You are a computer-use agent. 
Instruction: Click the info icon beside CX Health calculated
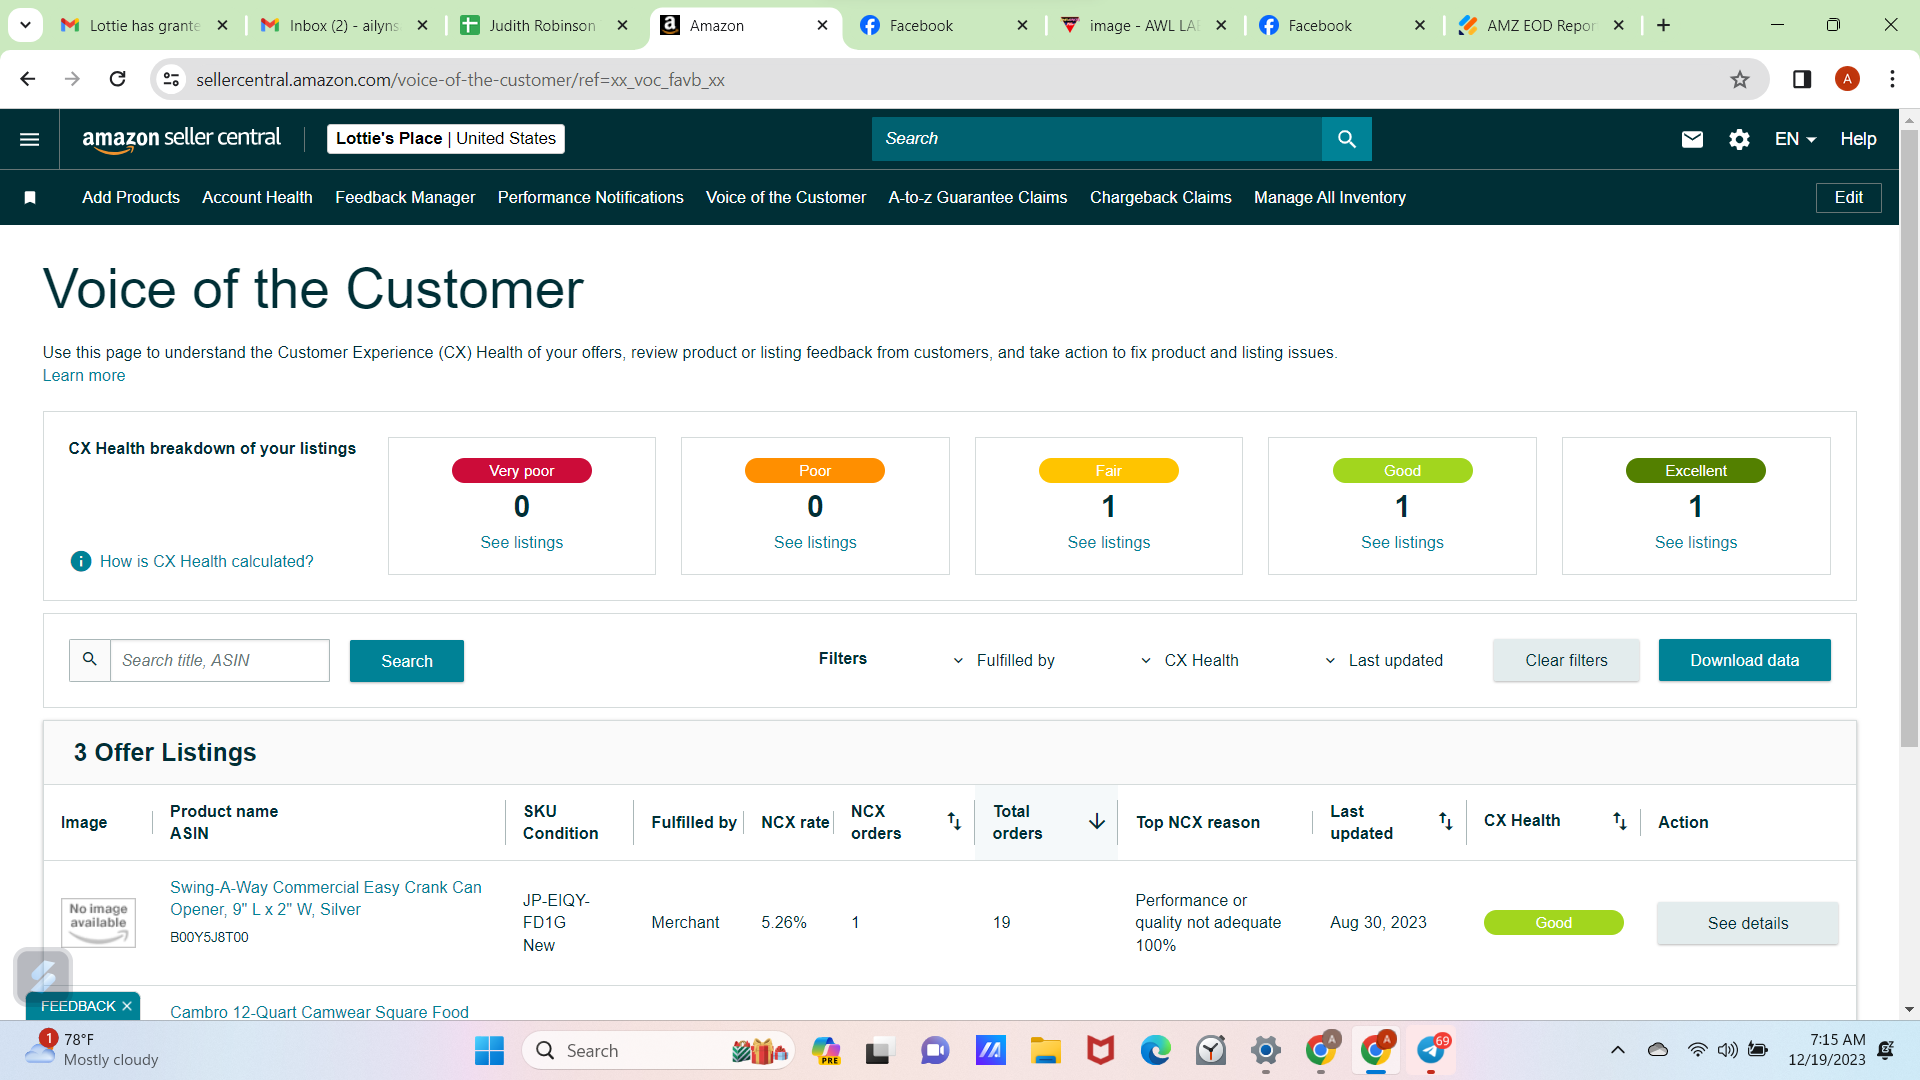81,562
